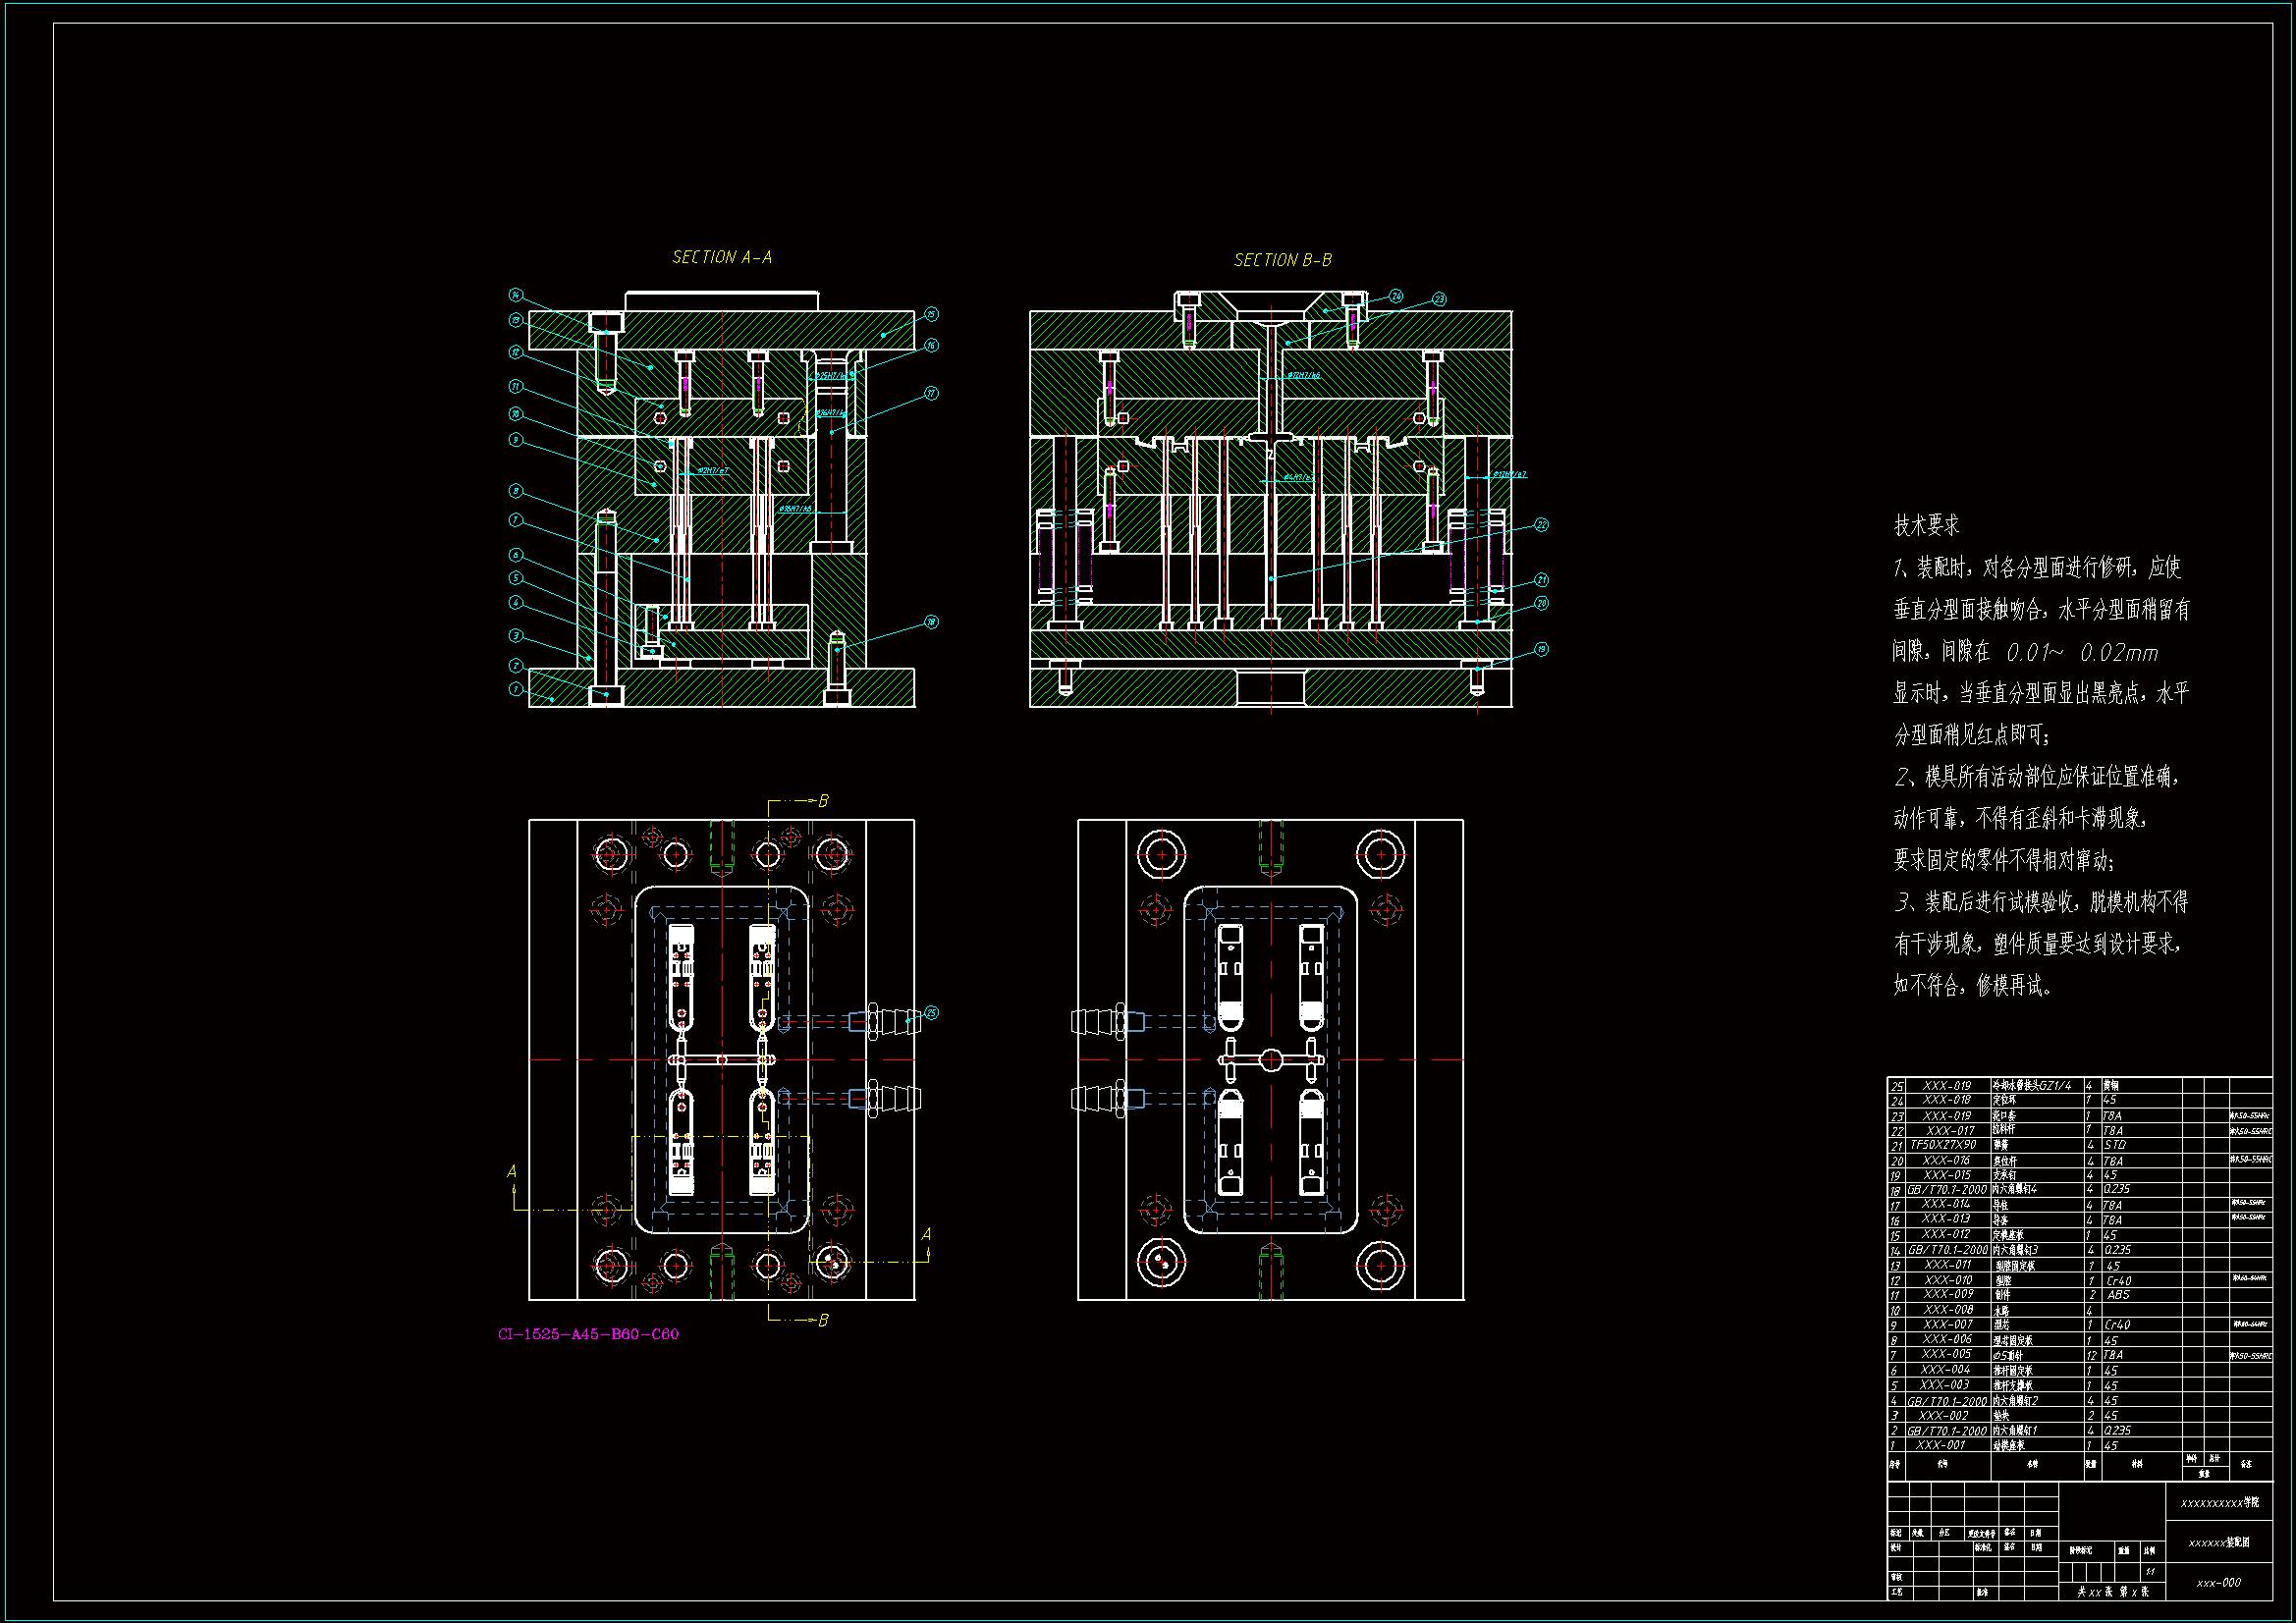Select the xxx-000 drawing number cell

tap(2218, 1583)
